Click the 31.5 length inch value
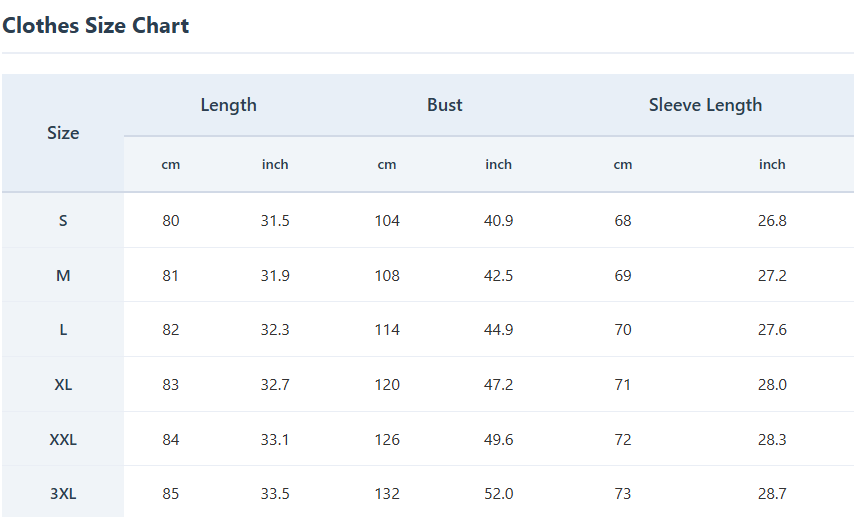854x517 pixels. (275, 221)
